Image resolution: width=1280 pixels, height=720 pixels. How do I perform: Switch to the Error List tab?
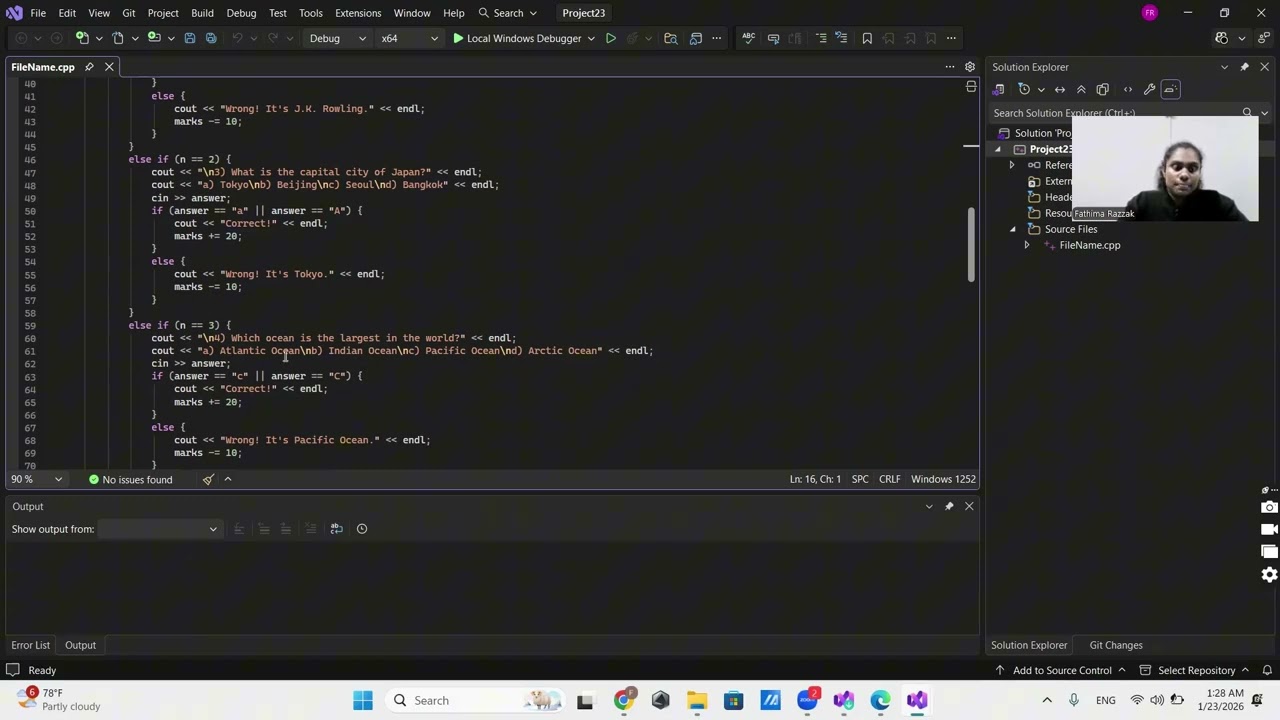coord(30,645)
